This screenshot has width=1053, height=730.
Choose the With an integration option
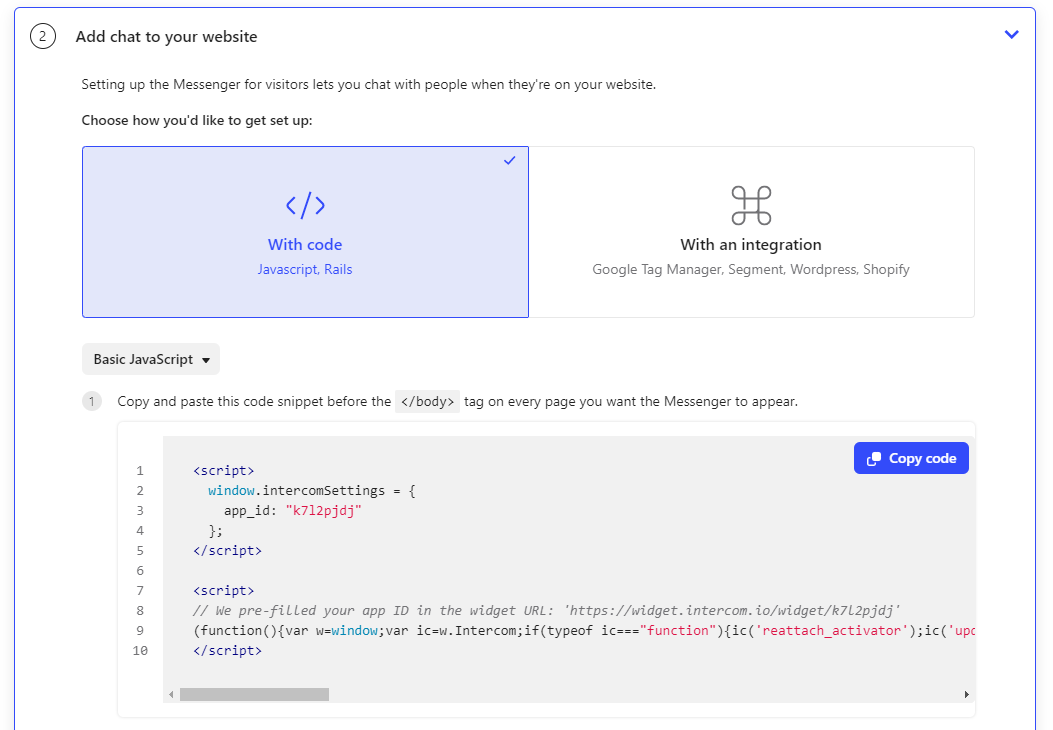[x=751, y=232]
